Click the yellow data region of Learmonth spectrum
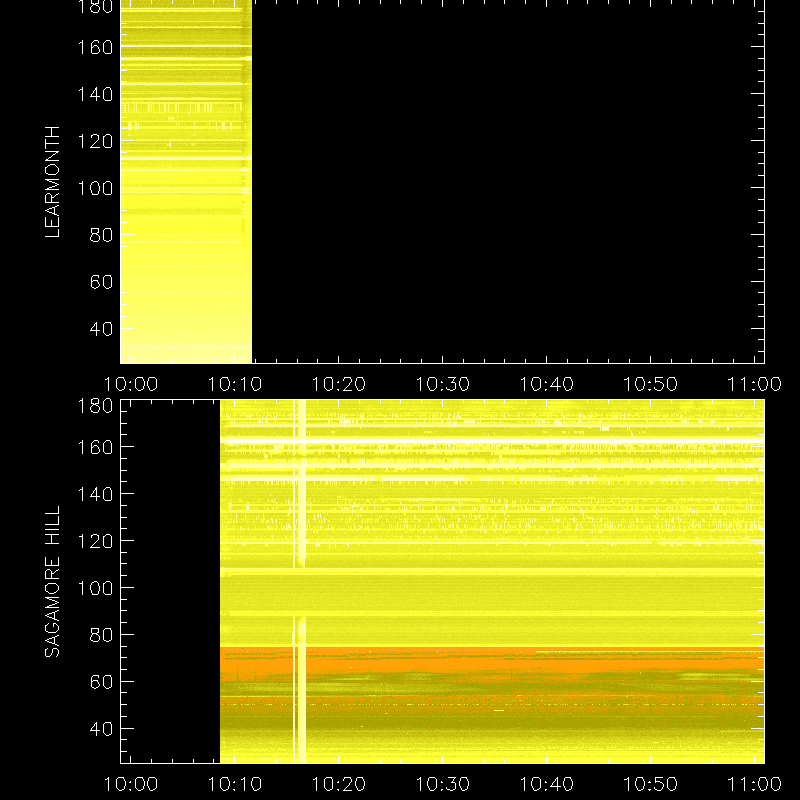The image size is (800, 800). (186, 182)
